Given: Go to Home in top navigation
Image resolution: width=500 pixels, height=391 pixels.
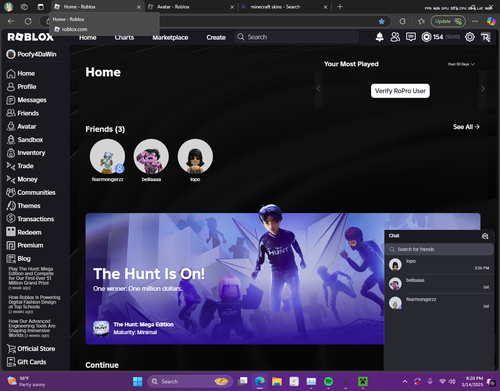Looking at the screenshot, I should tap(88, 37).
